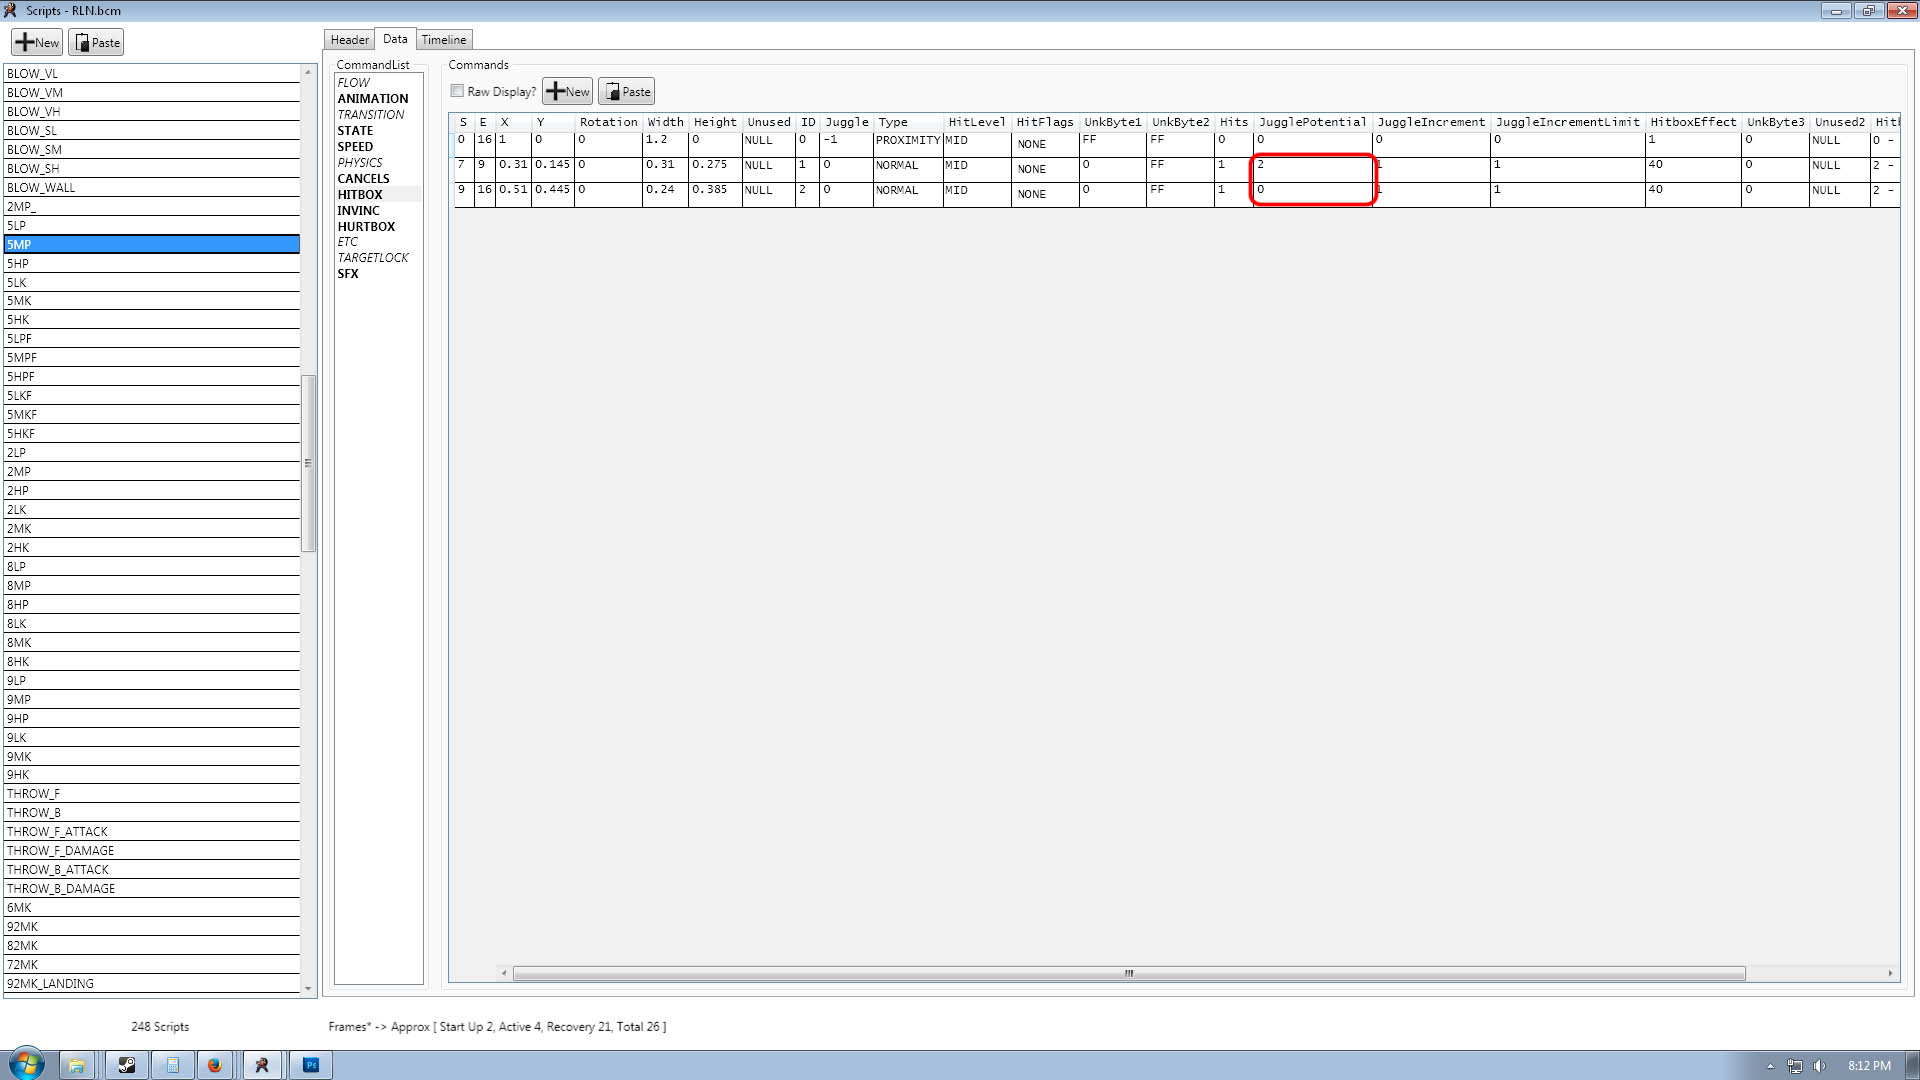1920x1080 pixels.
Task: Enable the Raw Display checkbox
Action: click(x=458, y=91)
